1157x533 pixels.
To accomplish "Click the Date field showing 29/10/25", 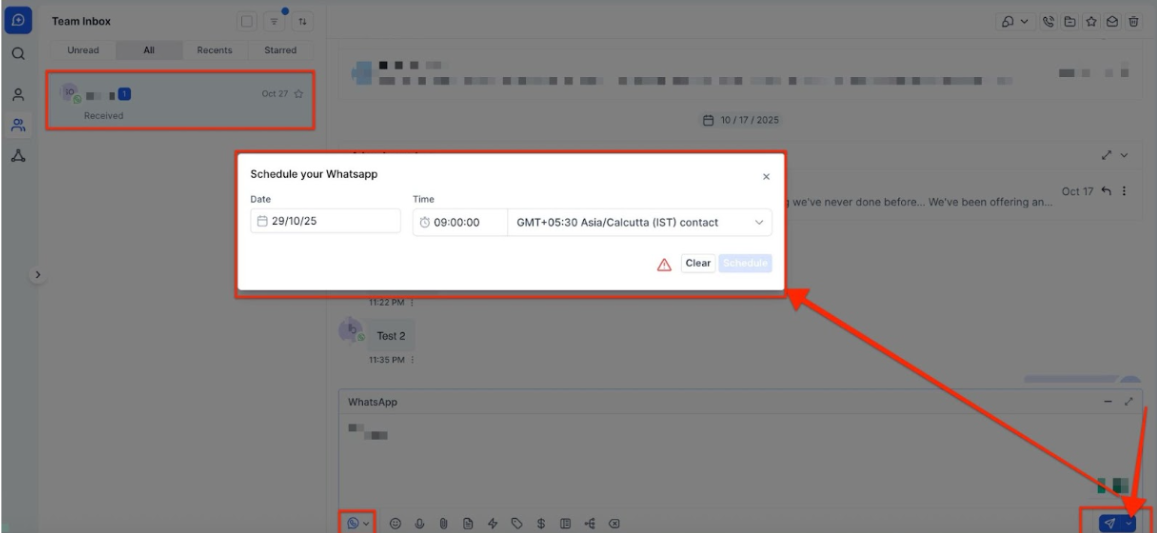I will [325, 221].
